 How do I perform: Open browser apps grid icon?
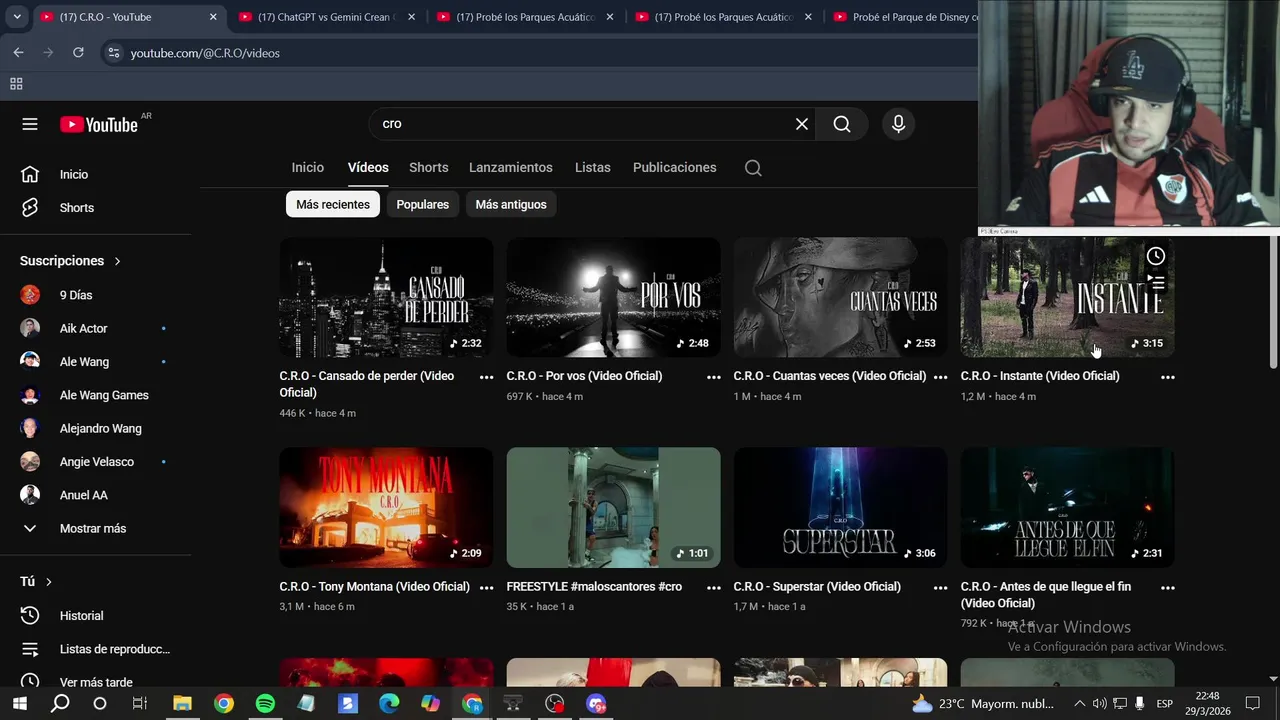(x=16, y=85)
